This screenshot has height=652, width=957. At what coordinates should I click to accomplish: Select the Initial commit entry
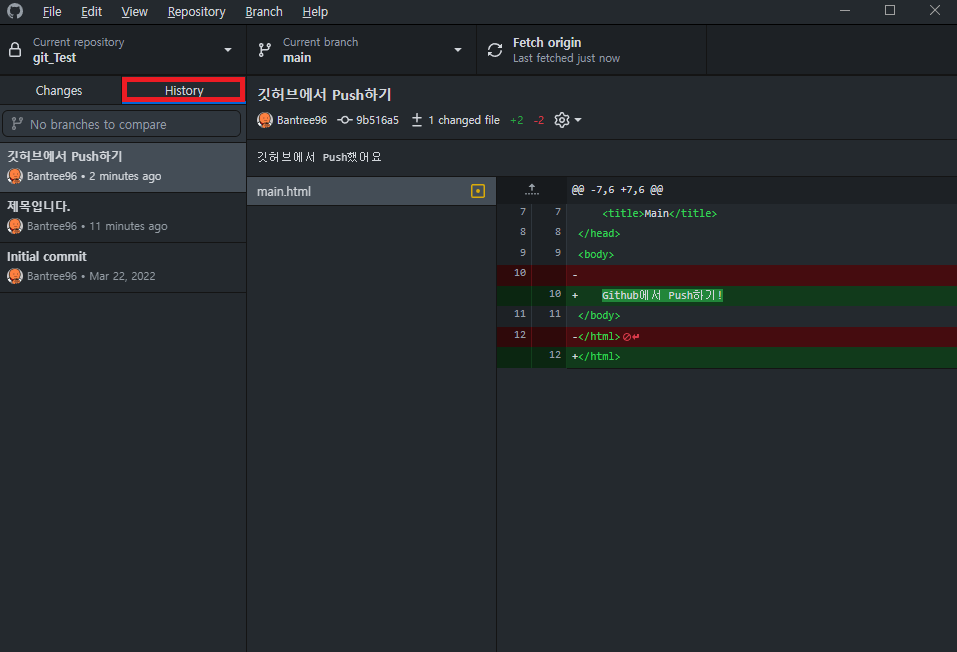[x=123, y=267]
